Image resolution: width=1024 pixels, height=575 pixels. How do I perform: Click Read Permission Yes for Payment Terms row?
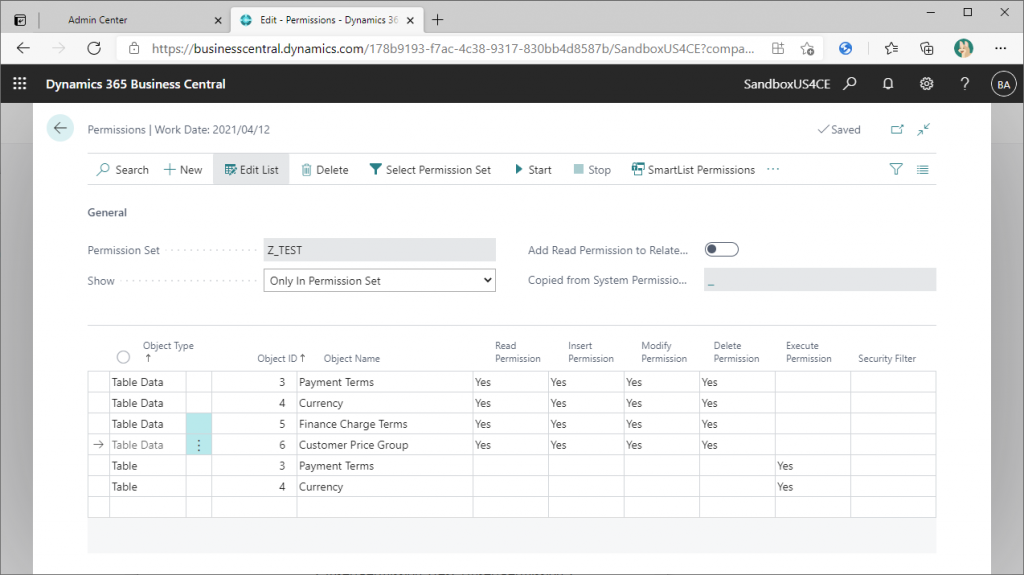tap(511, 382)
